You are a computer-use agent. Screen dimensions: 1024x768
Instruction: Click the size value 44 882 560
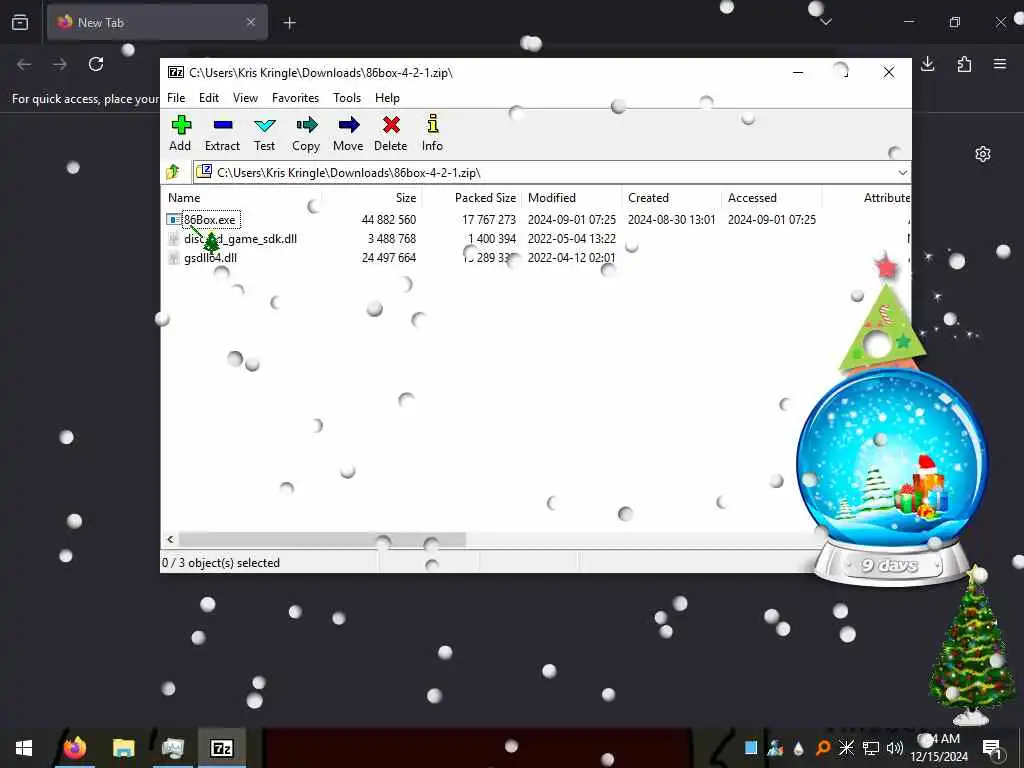click(x=389, y=220)
